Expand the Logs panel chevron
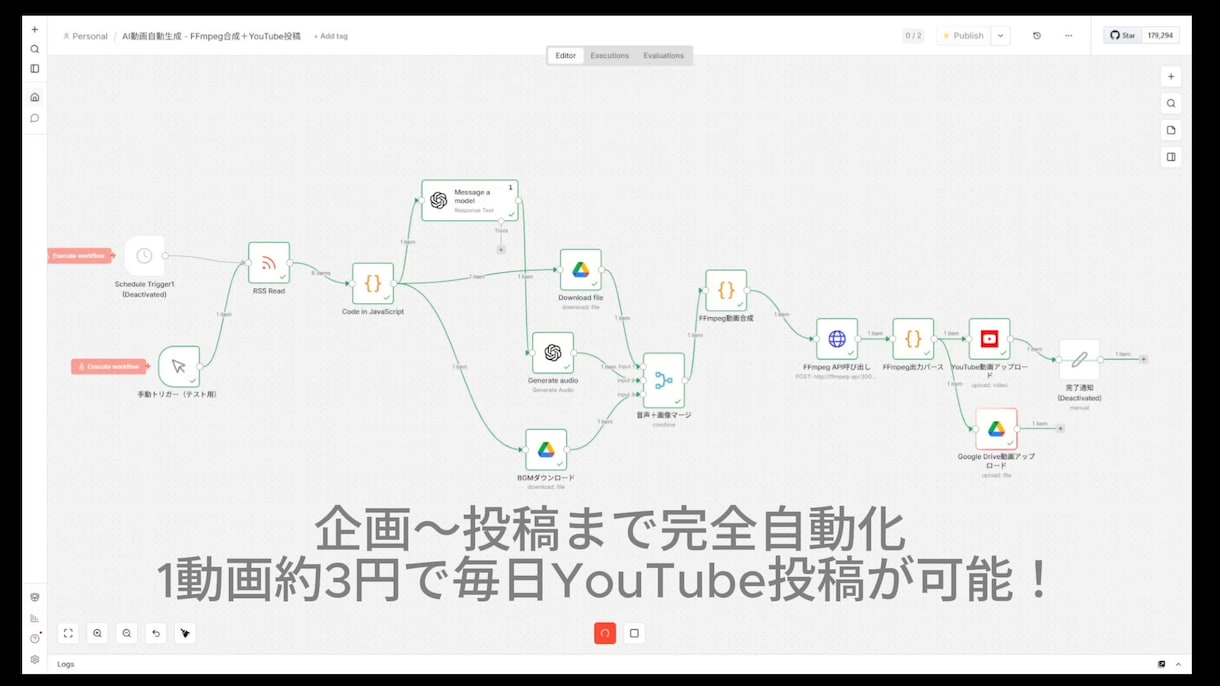The width and height of the screenshot is (1220, 686). (x=1178, y=664)
